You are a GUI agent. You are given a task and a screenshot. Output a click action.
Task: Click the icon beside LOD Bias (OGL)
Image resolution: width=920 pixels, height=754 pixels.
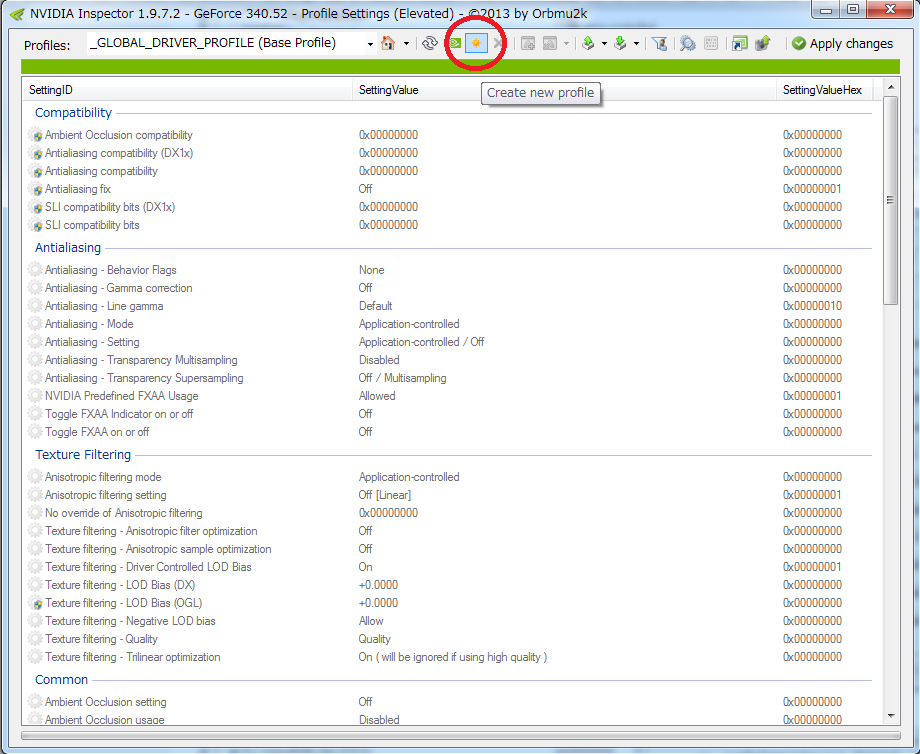tap(36, 603)
